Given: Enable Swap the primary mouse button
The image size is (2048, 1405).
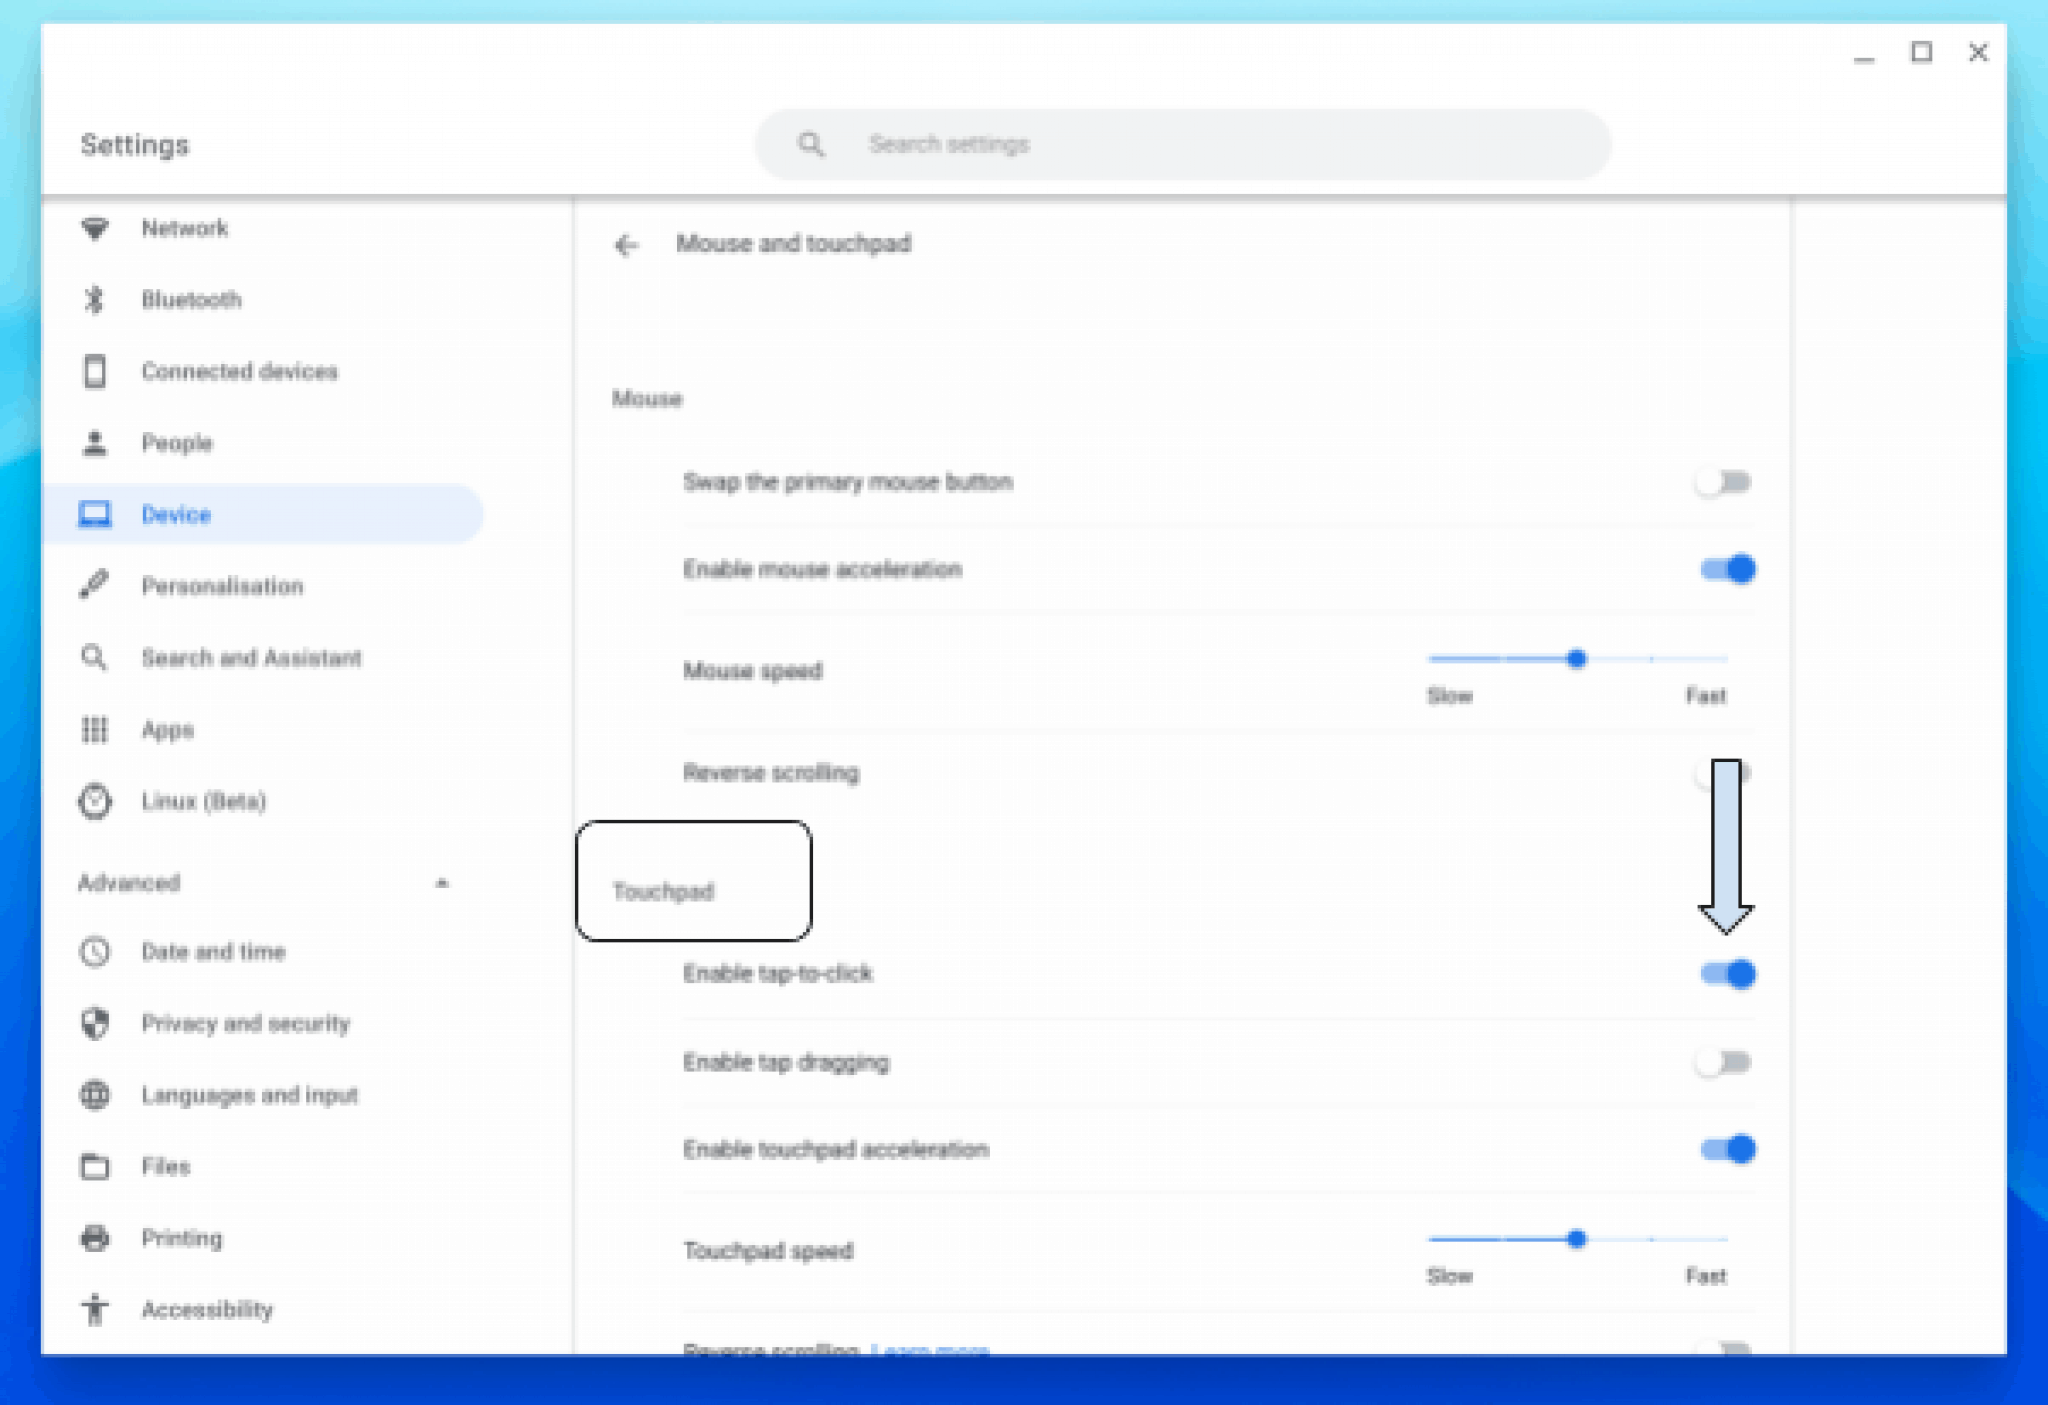Looking at the screenshot, I should 1722,482.
